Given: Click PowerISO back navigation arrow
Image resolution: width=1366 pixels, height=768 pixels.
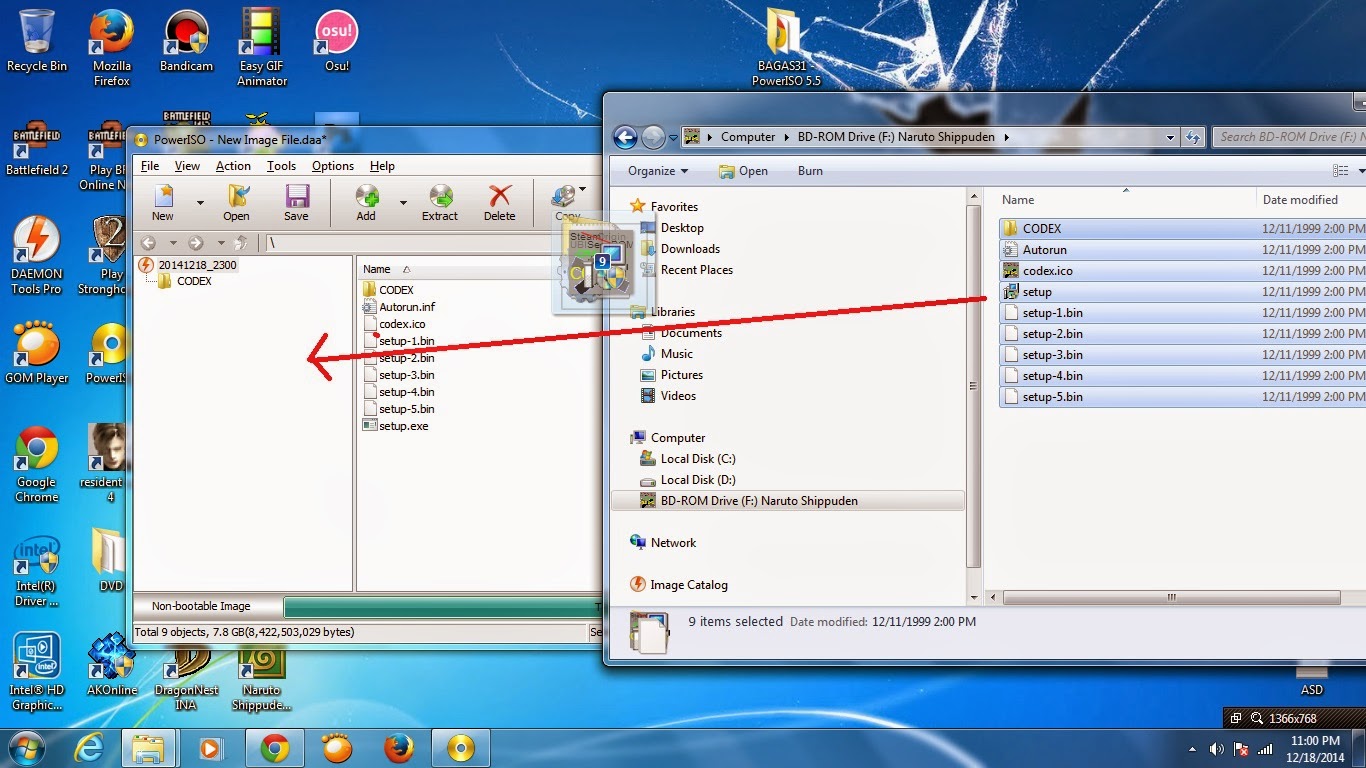Looking at the screenshot, I should point(148,243).
